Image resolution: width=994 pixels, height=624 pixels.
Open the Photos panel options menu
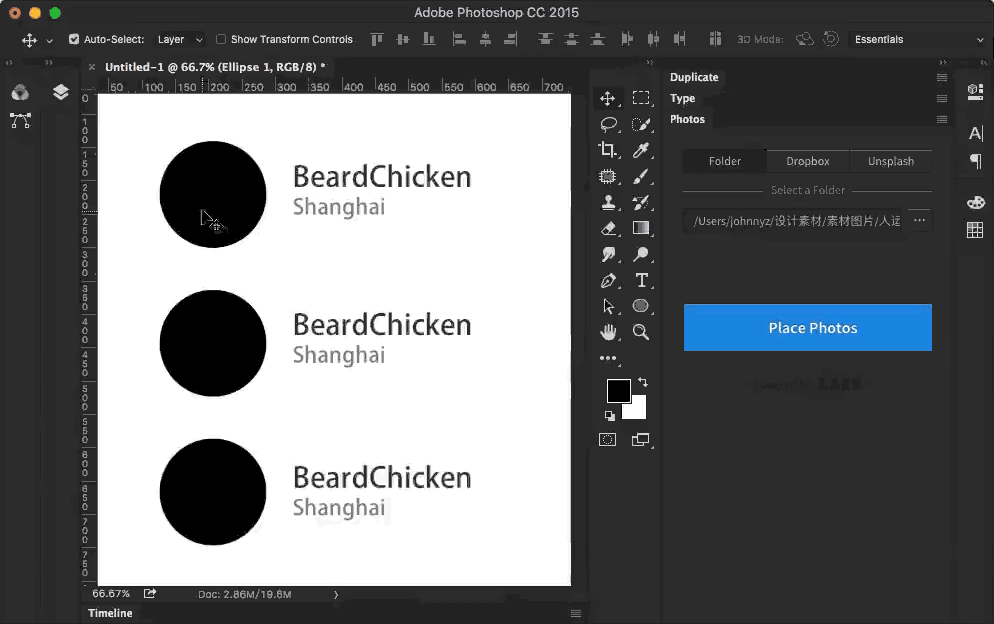(x=941, y=119)
